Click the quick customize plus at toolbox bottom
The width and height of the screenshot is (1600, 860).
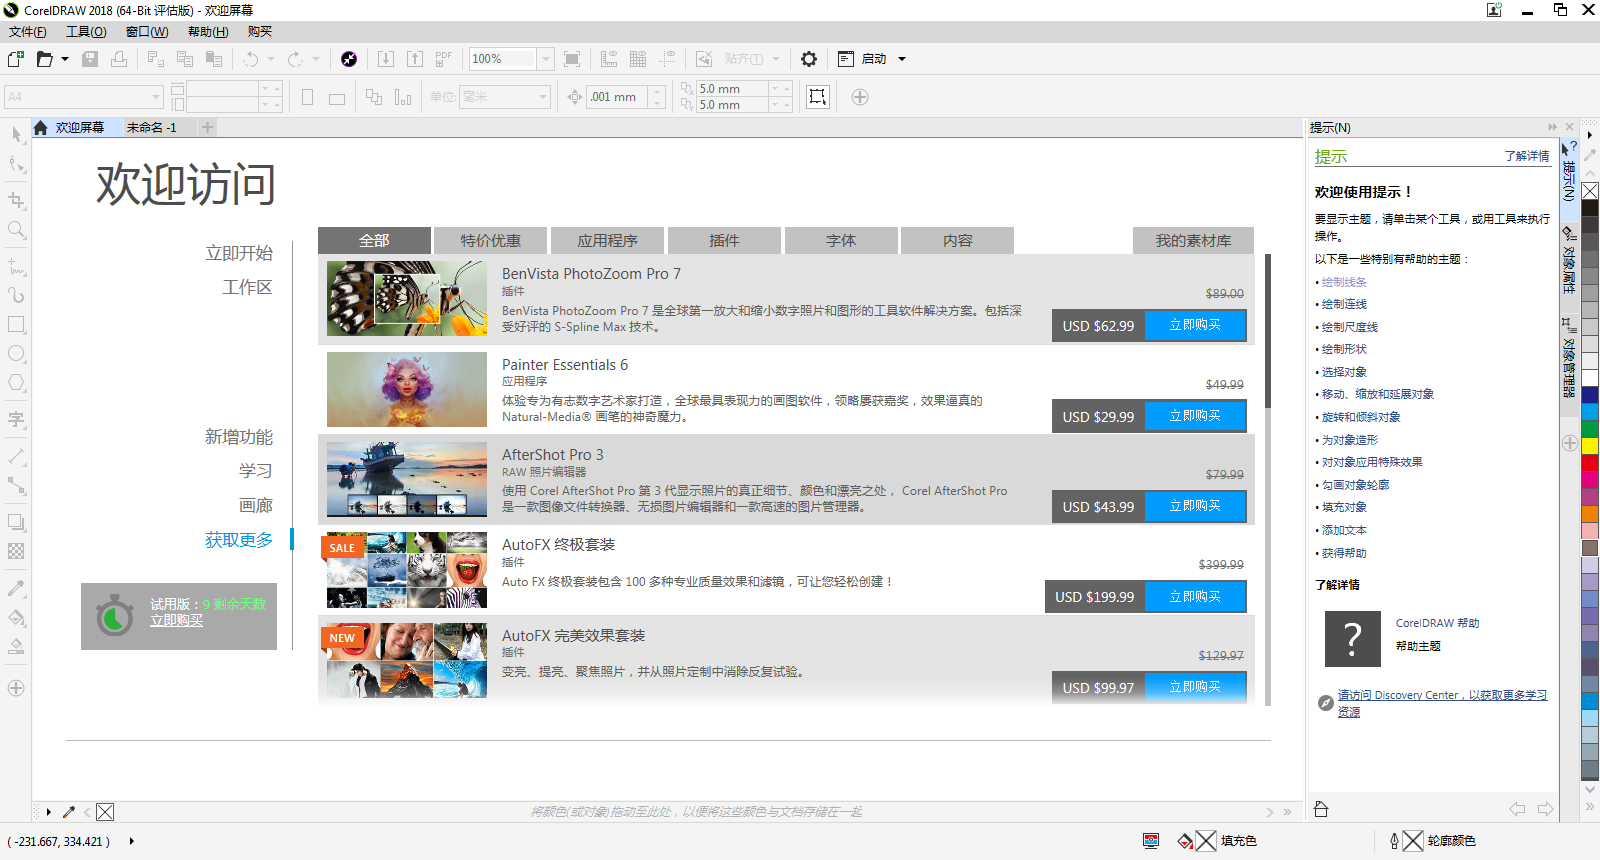[x=16, y=688]
